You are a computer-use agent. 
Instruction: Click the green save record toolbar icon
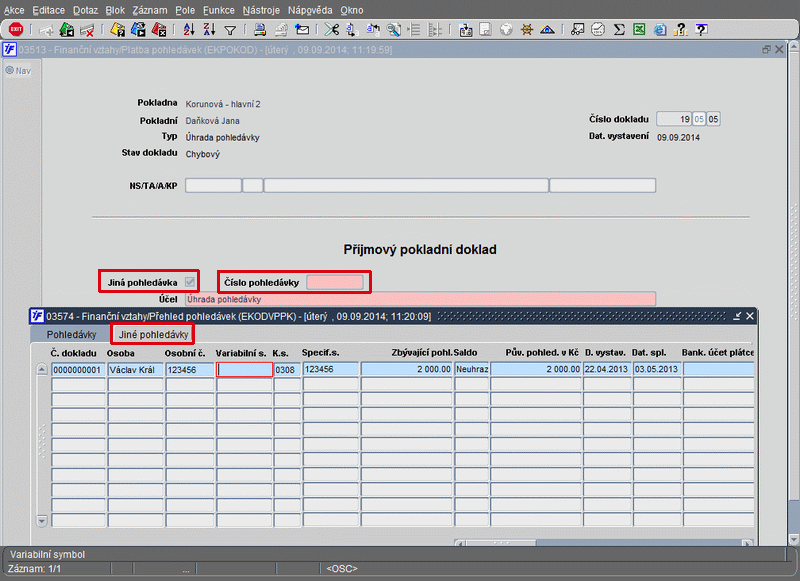67,30
